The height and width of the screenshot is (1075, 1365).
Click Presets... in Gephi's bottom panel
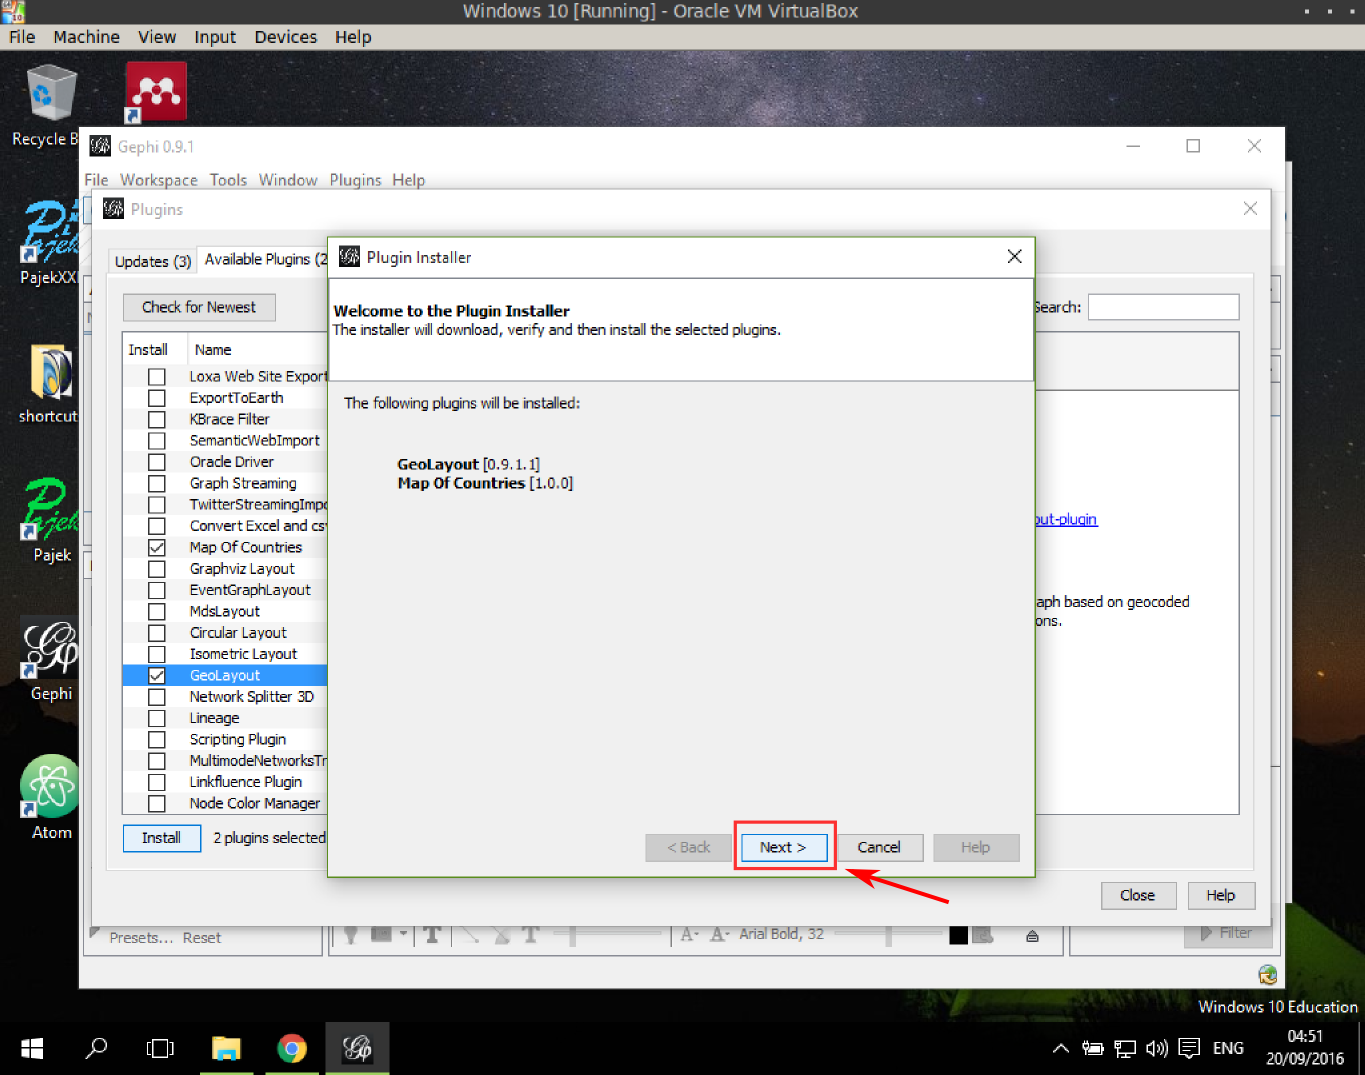141,938
